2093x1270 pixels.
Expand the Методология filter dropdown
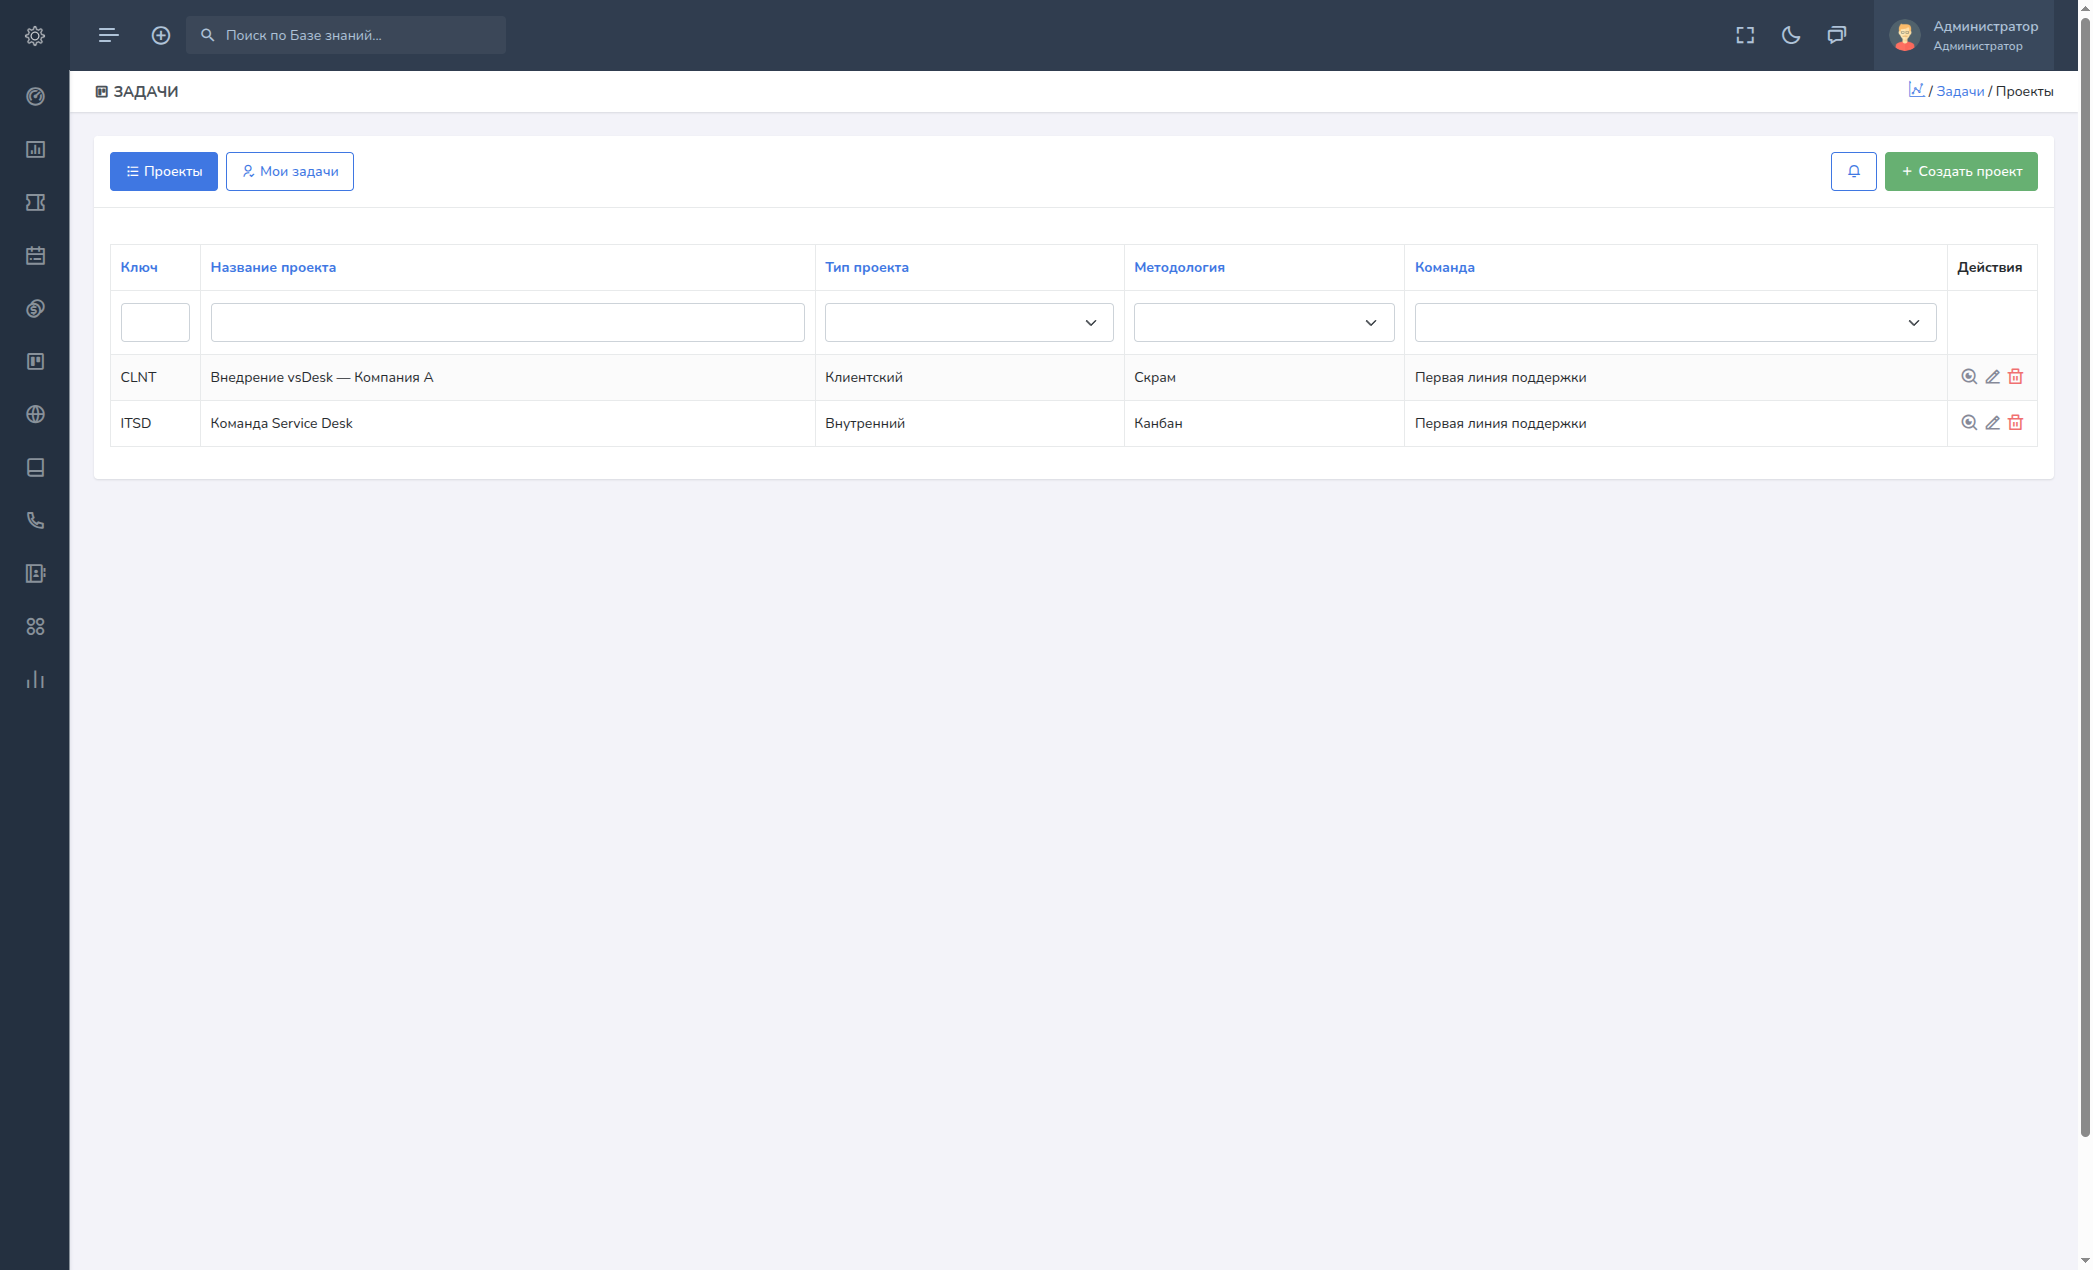1263,323
